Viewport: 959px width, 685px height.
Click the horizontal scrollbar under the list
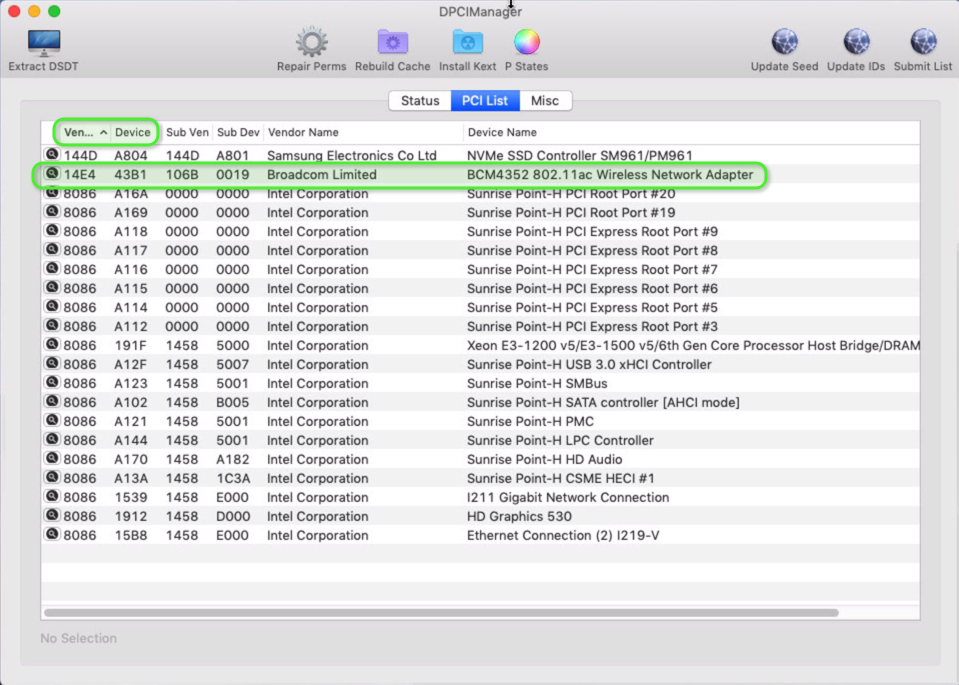tap(440, 612)
